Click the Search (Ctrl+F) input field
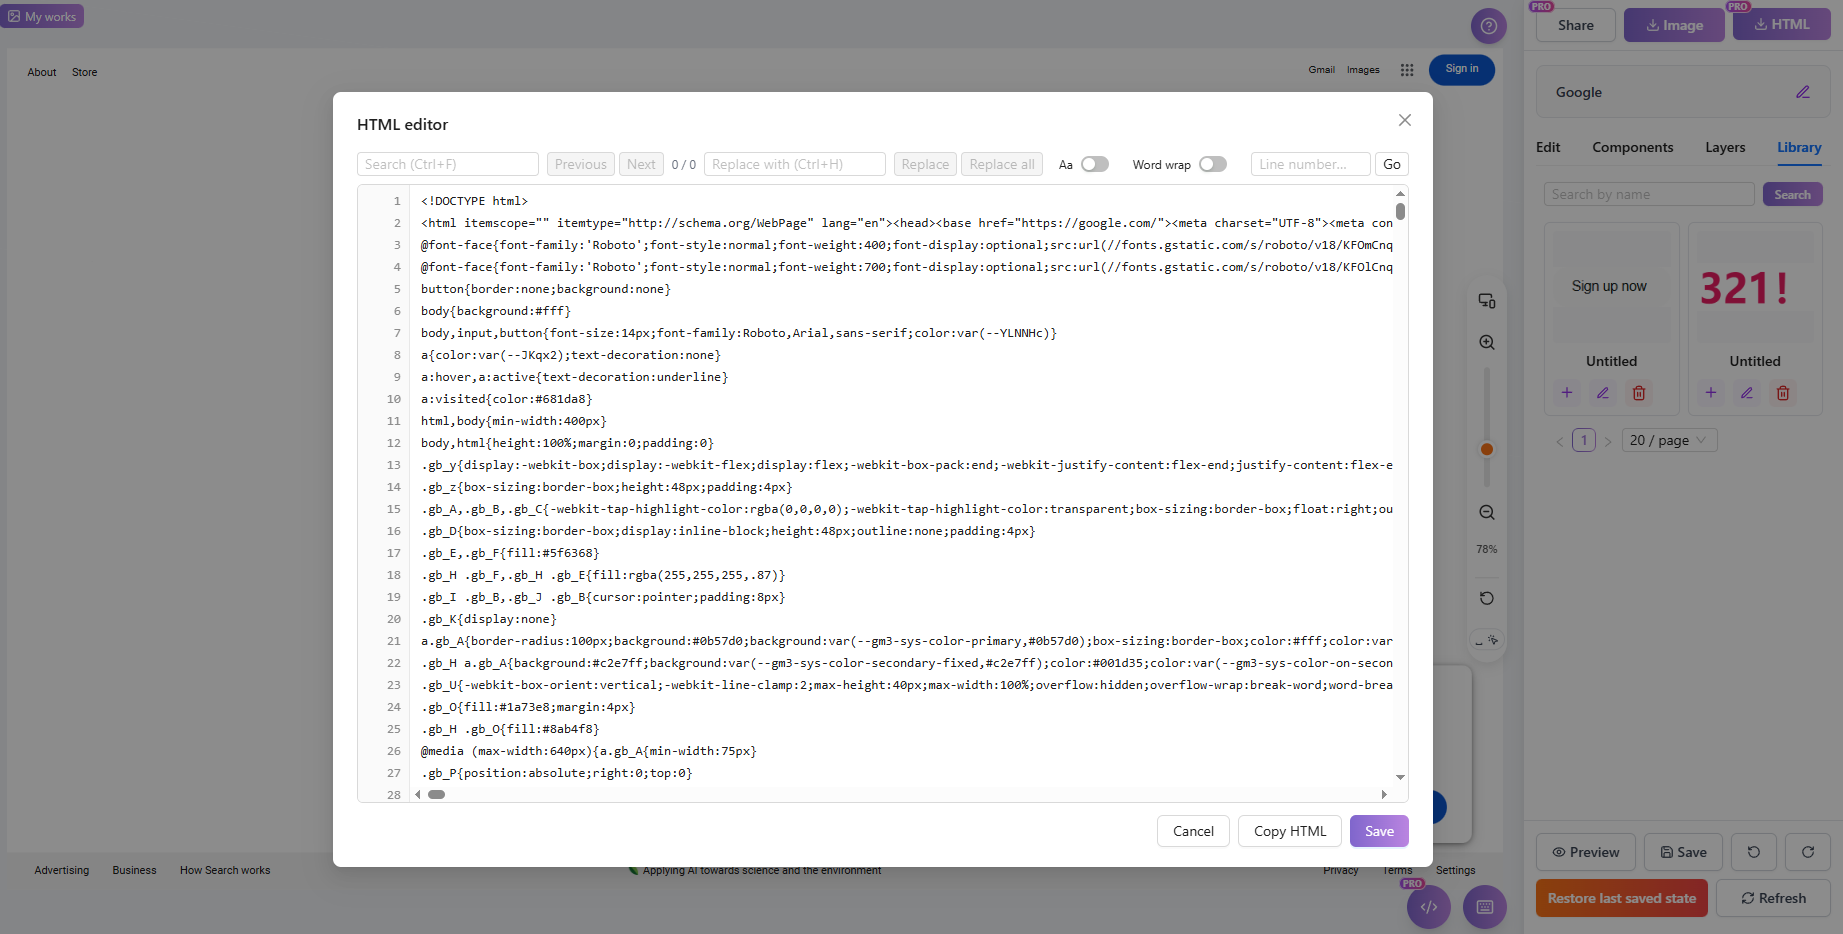 pos(447,163)
